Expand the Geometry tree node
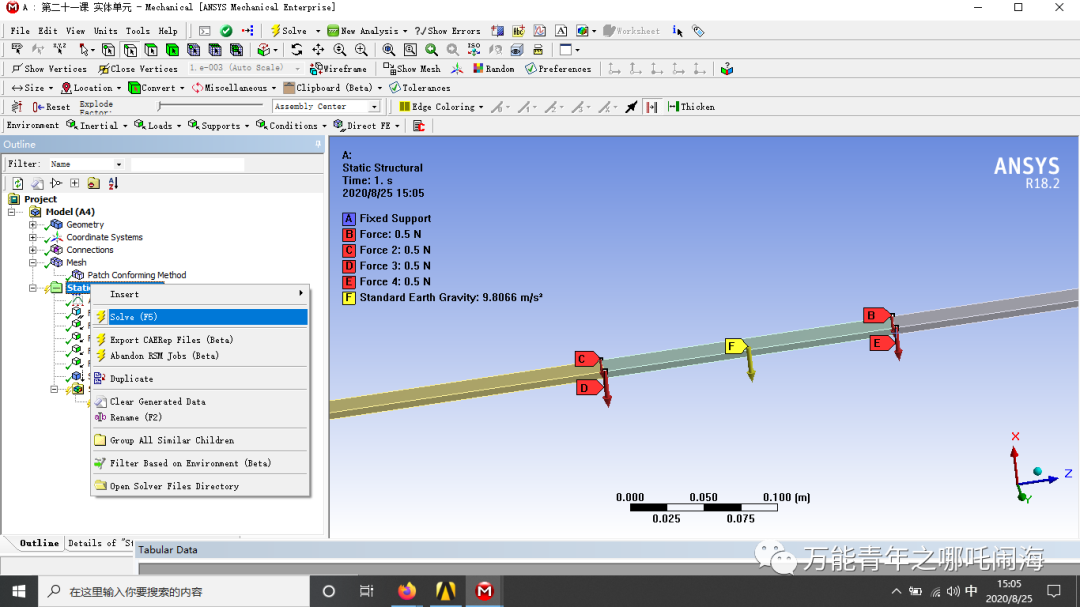This screenshot has height=607, width=1080. point(32,225)
